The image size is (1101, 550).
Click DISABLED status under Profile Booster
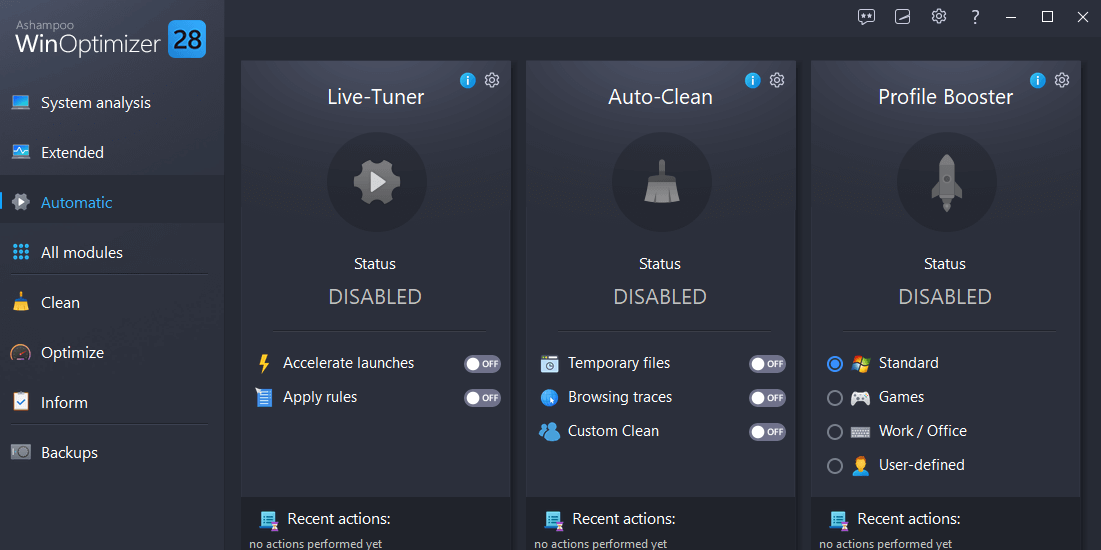pos(945,296)
